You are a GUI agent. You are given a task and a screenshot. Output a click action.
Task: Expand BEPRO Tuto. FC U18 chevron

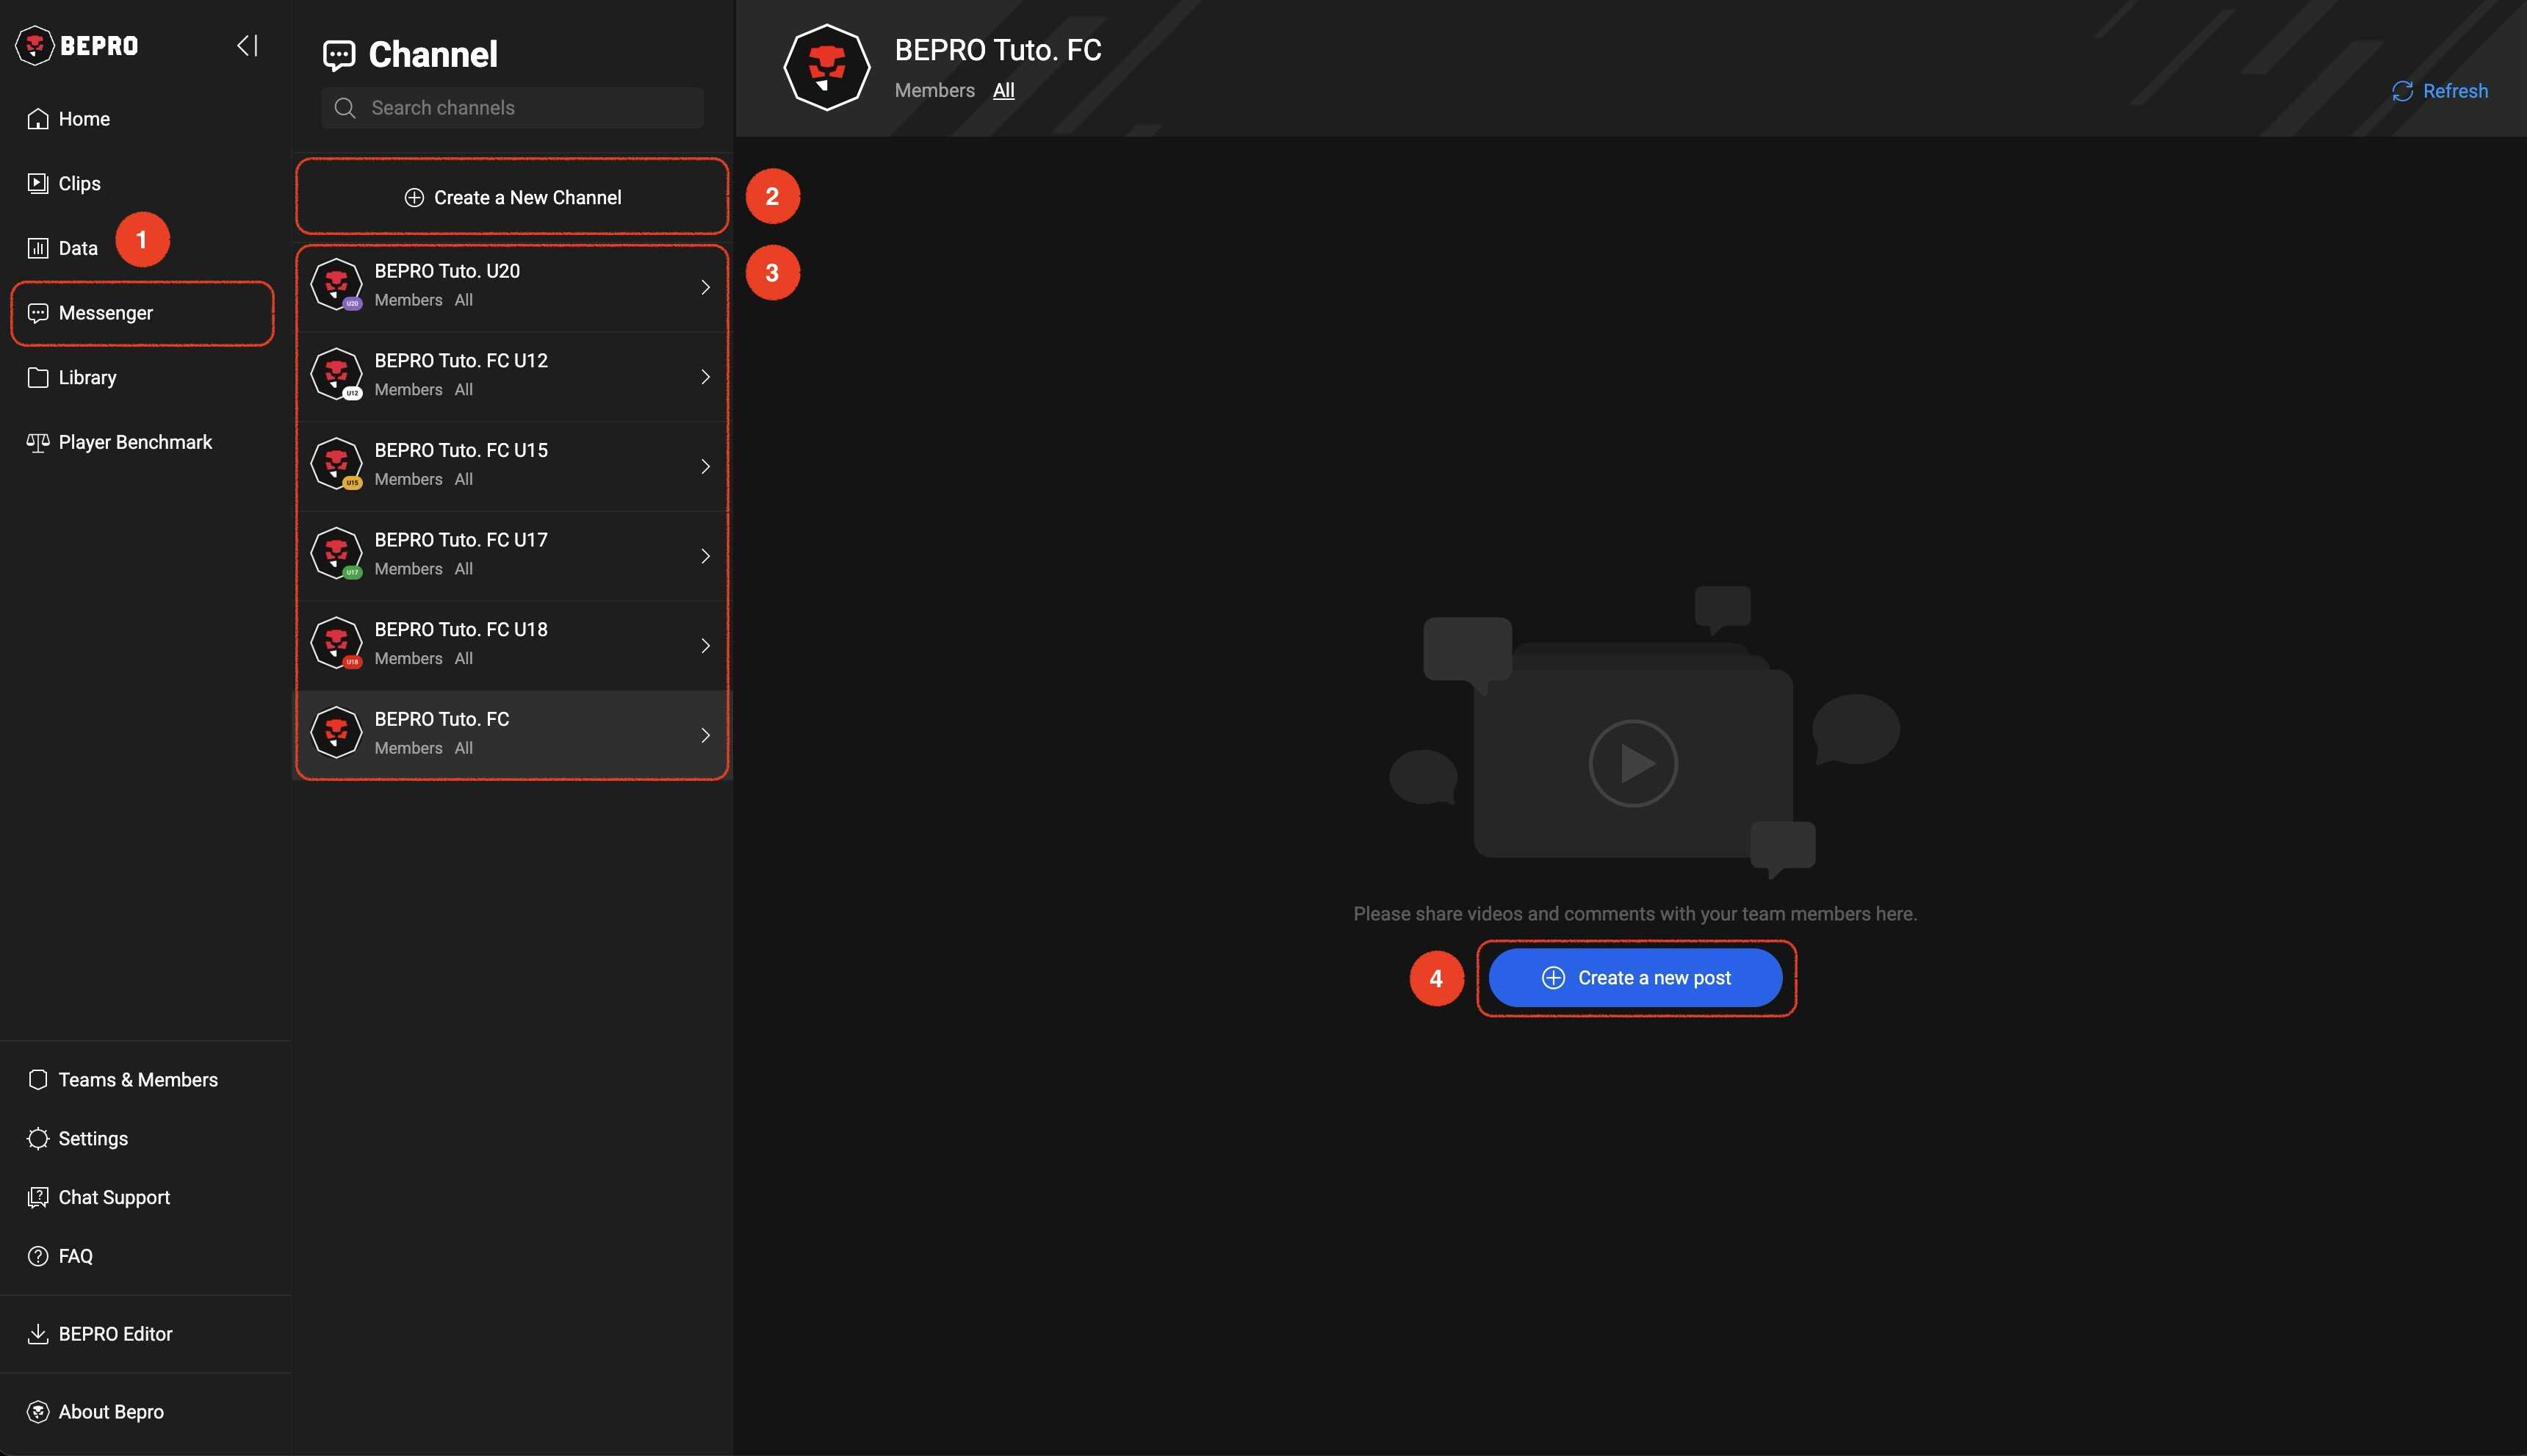pos(705,646)
